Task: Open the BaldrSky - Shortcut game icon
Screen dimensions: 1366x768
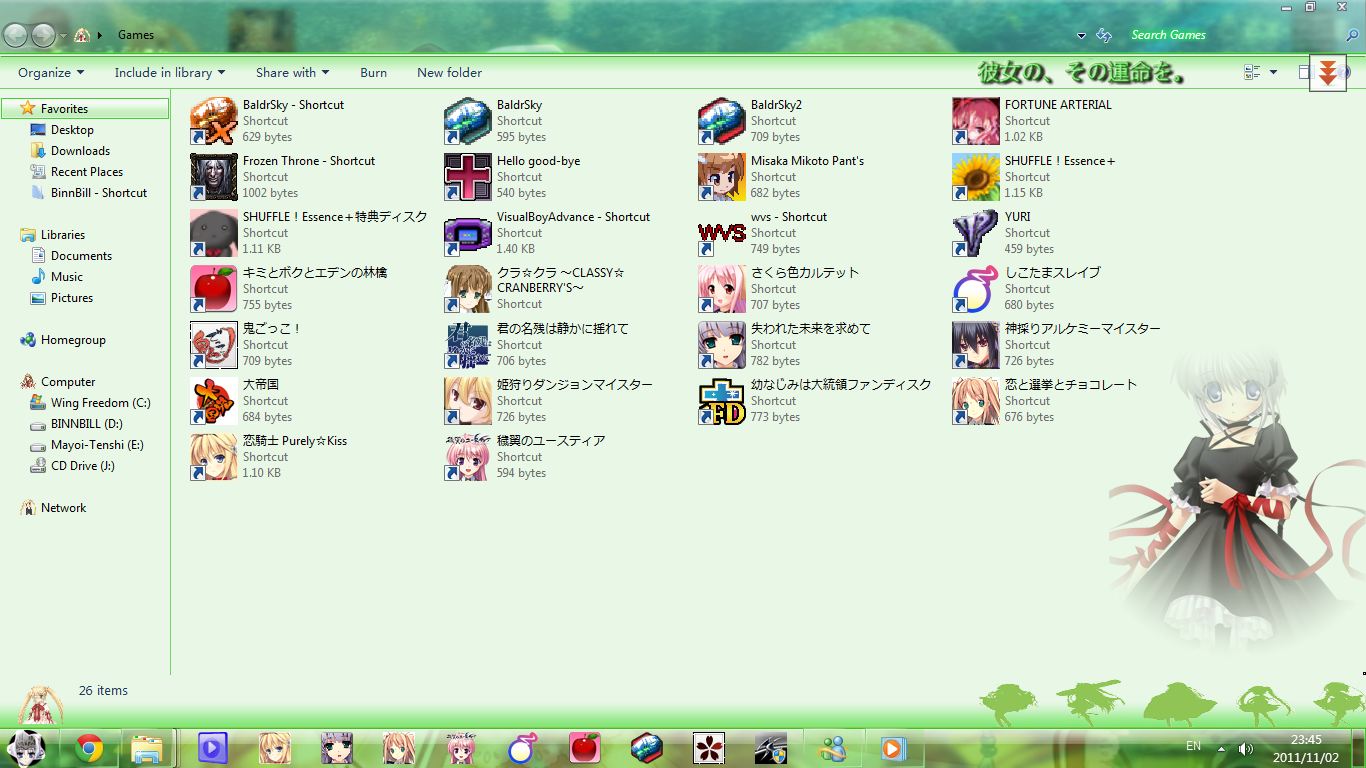Action: coord(214,121)
